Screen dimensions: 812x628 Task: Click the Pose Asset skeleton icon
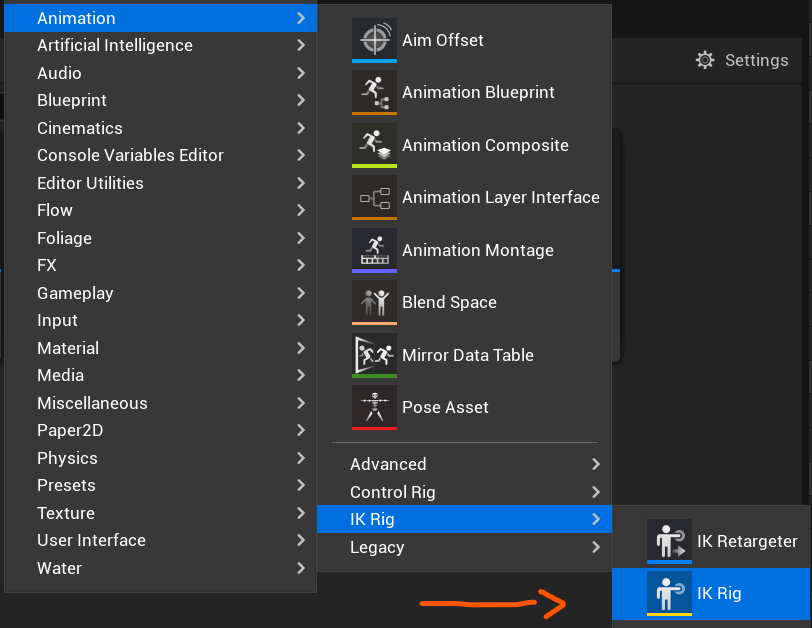(x=374, y=407)
